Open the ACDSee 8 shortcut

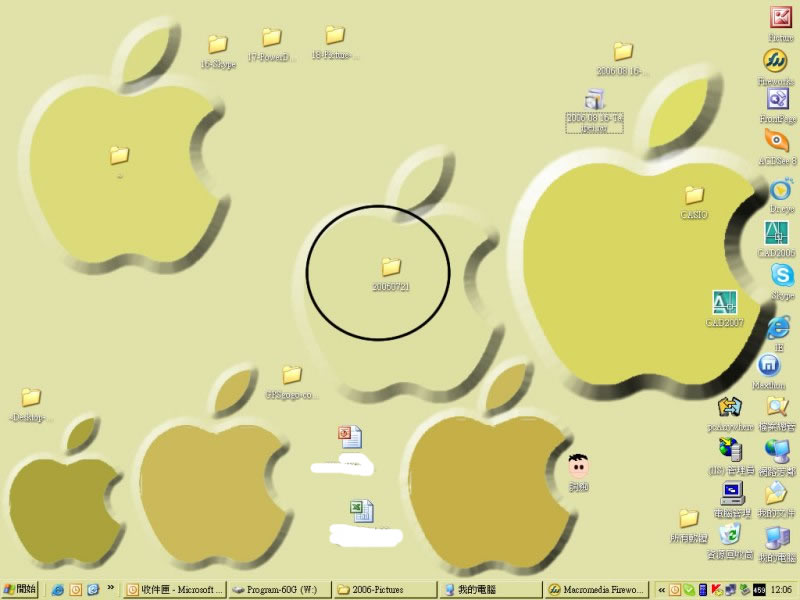pyautogui.click(x=776, y=140)
